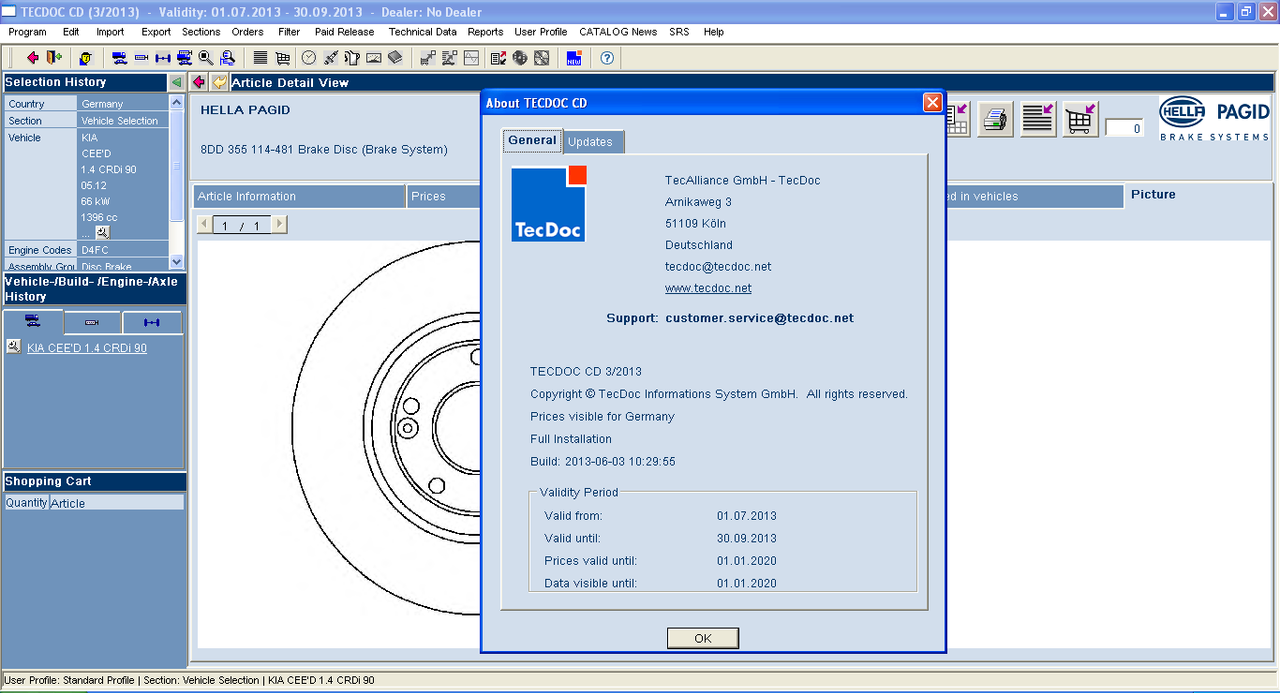Click the engine history tab icon
The height and width of the screenshot is (693, 1280).
pyautogui.click(x=92, y=323)
